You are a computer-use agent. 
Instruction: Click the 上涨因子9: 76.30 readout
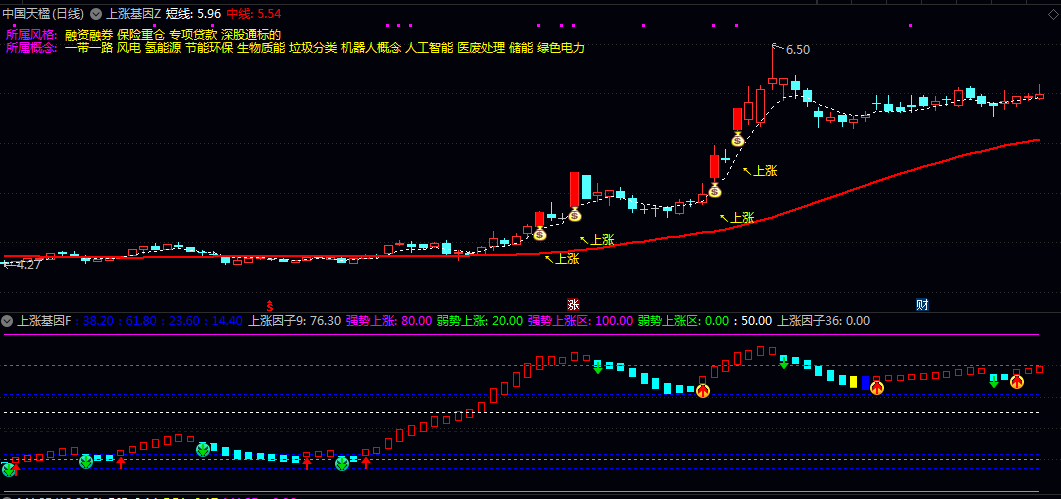(295, 321)
